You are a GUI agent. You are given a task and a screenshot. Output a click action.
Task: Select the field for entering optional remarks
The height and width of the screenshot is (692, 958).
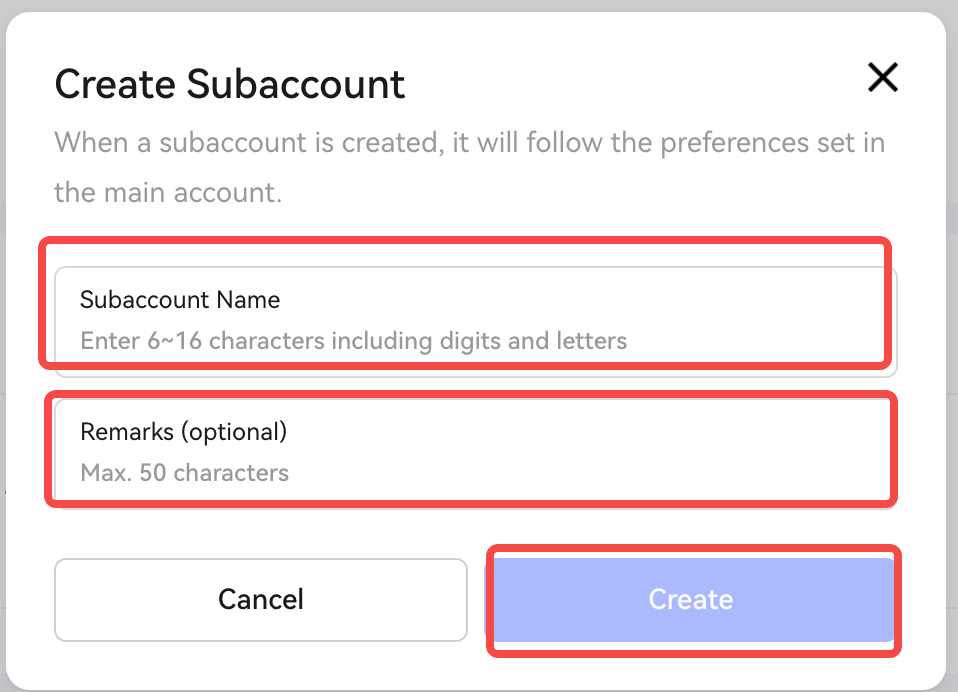tap(475, 453)
